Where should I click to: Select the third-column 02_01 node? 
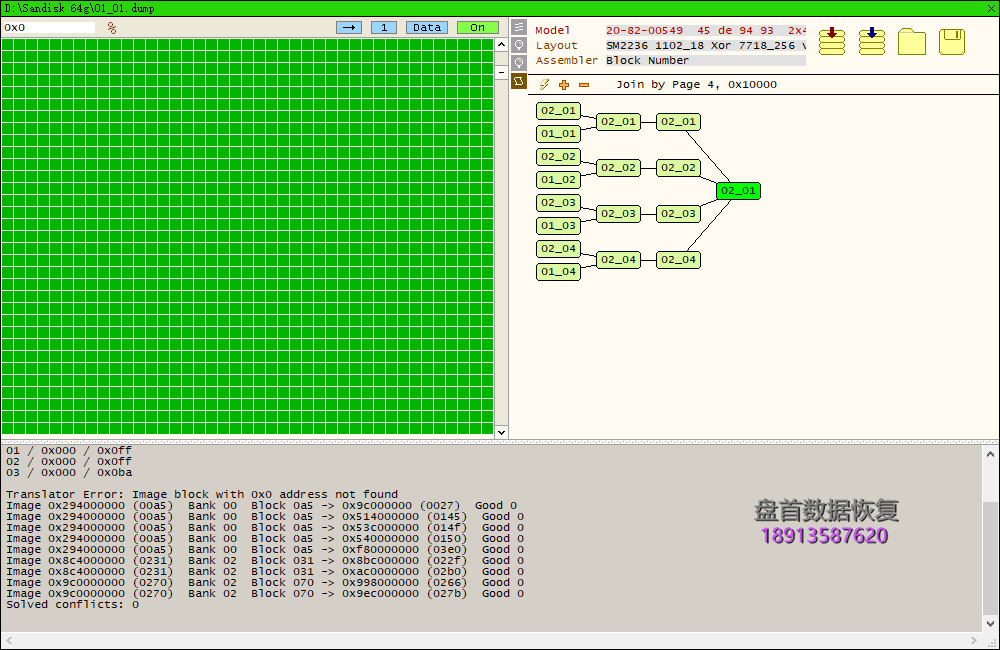679,121
